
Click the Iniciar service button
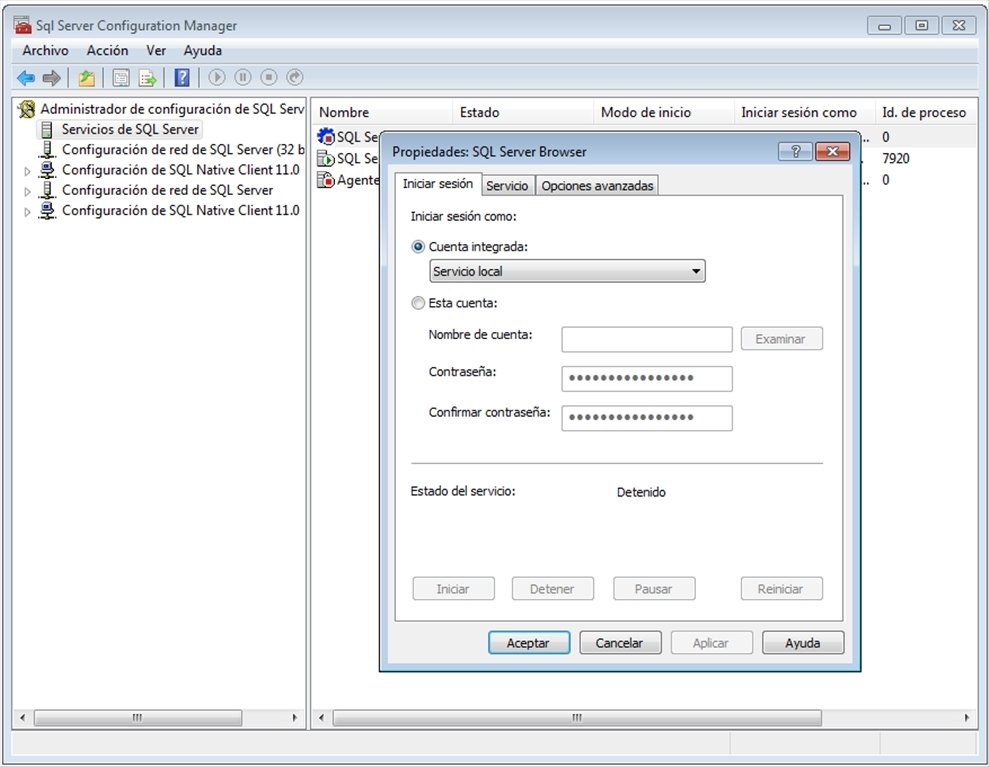point(454,588)
